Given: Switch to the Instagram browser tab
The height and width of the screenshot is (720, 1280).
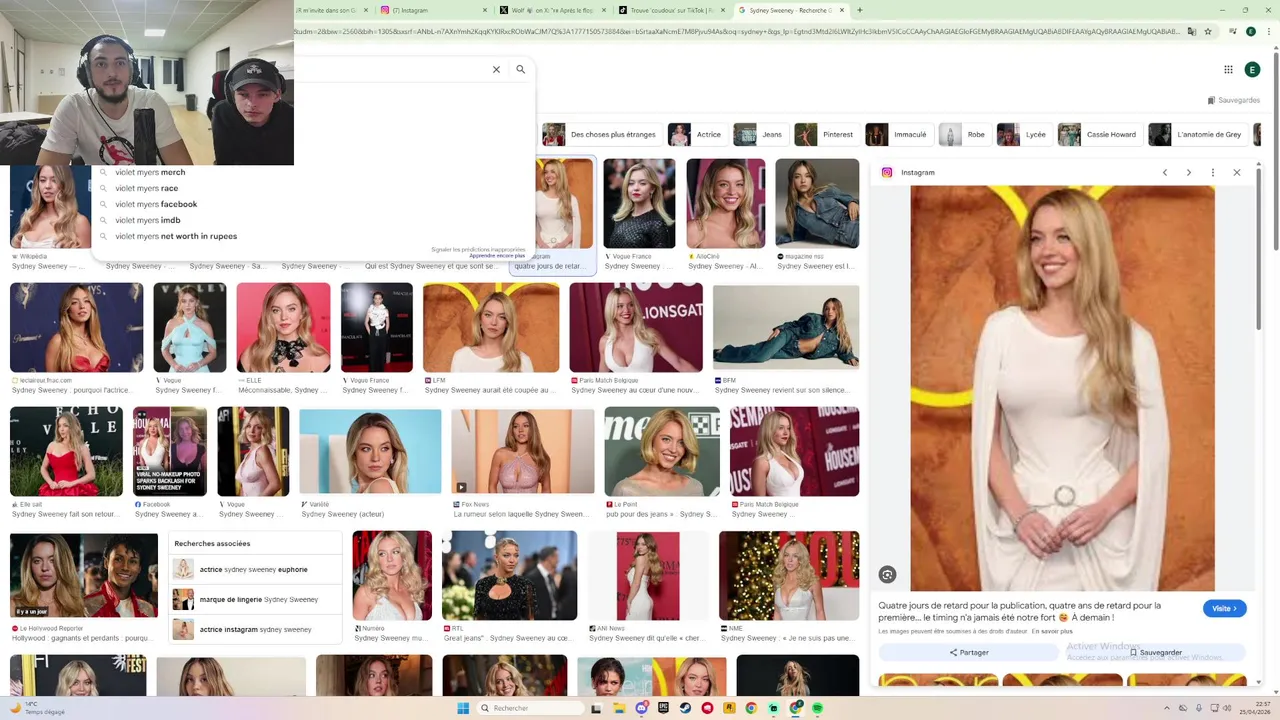Looking at the screenshot, I should 435,10.
